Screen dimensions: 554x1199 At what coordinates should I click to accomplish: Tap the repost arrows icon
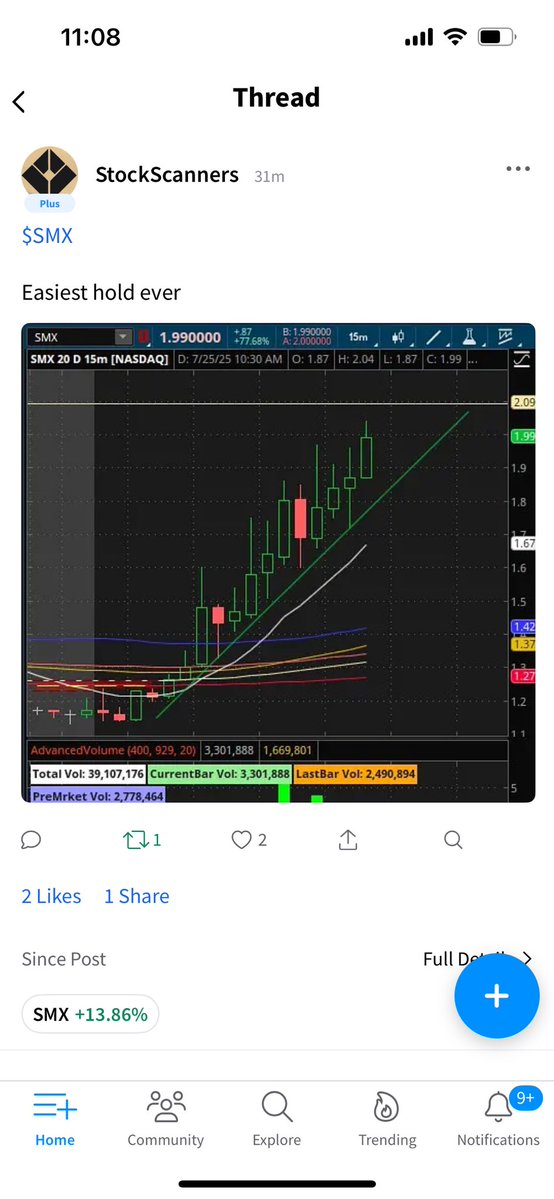click(133, 840)
